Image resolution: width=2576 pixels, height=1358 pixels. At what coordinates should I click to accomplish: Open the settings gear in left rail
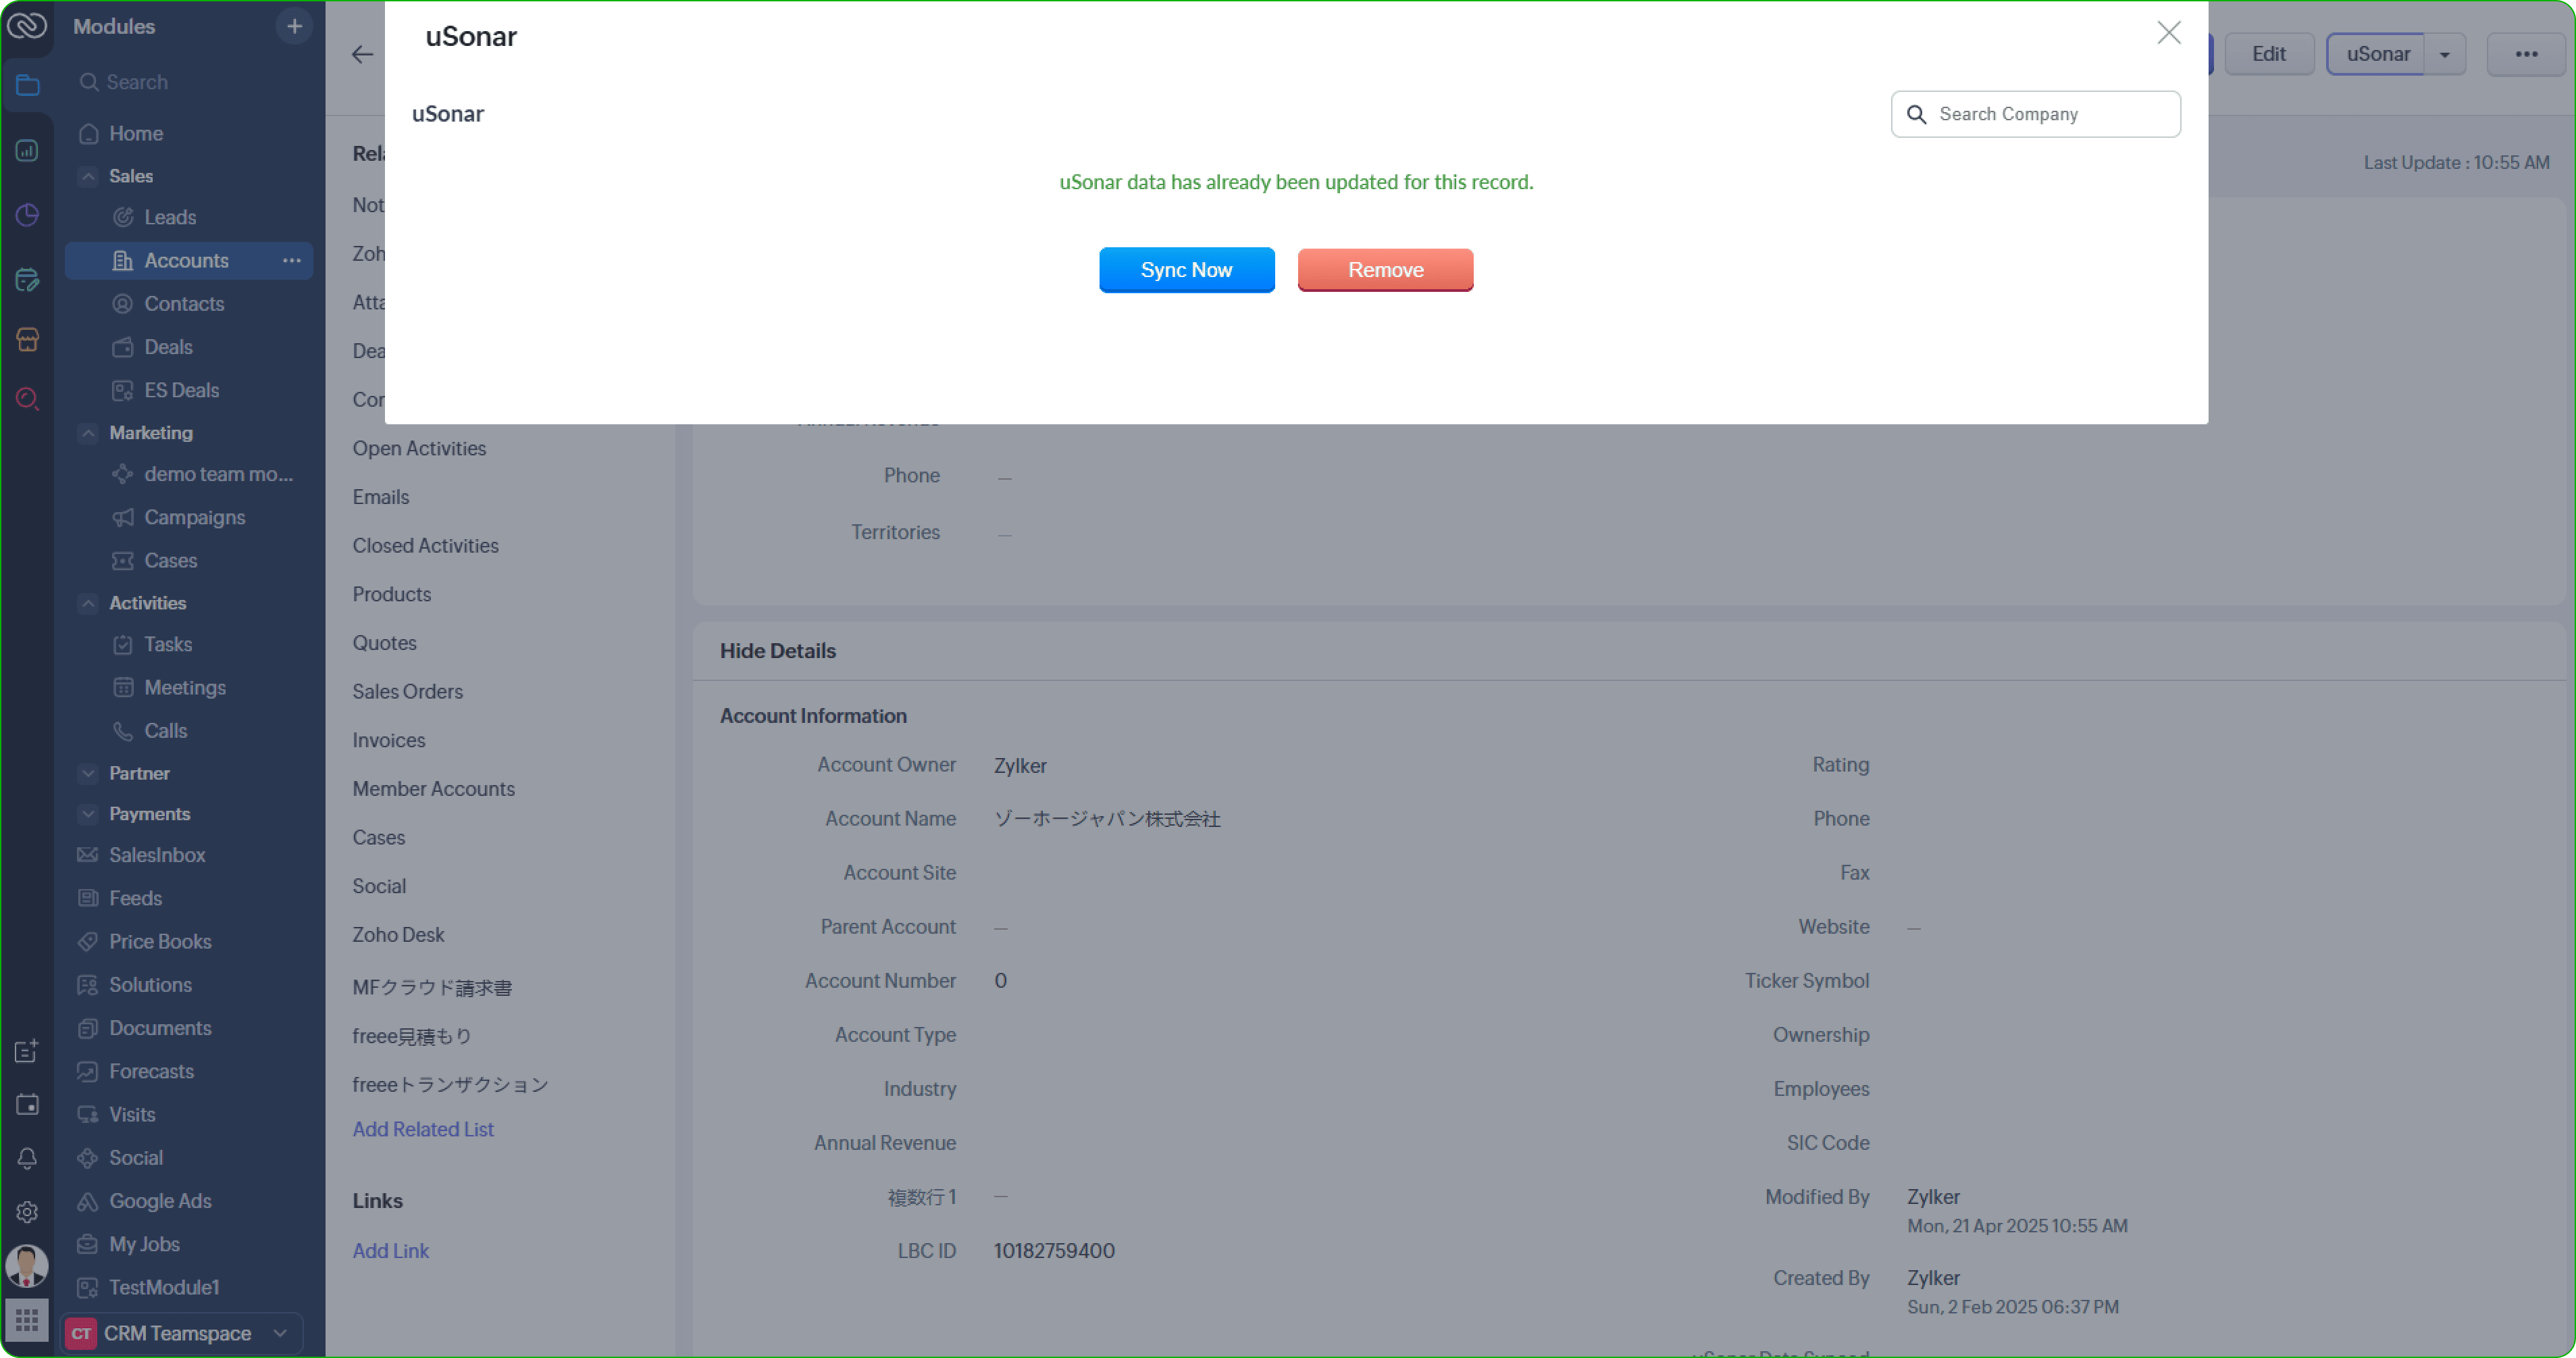(27, 1212)
